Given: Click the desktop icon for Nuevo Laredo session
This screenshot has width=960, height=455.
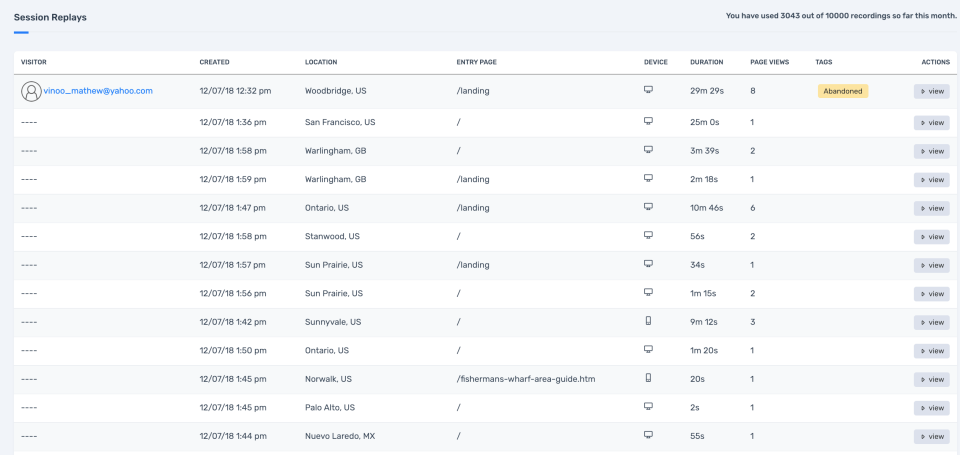Looking at the screenshot, I should coord(648,436).
